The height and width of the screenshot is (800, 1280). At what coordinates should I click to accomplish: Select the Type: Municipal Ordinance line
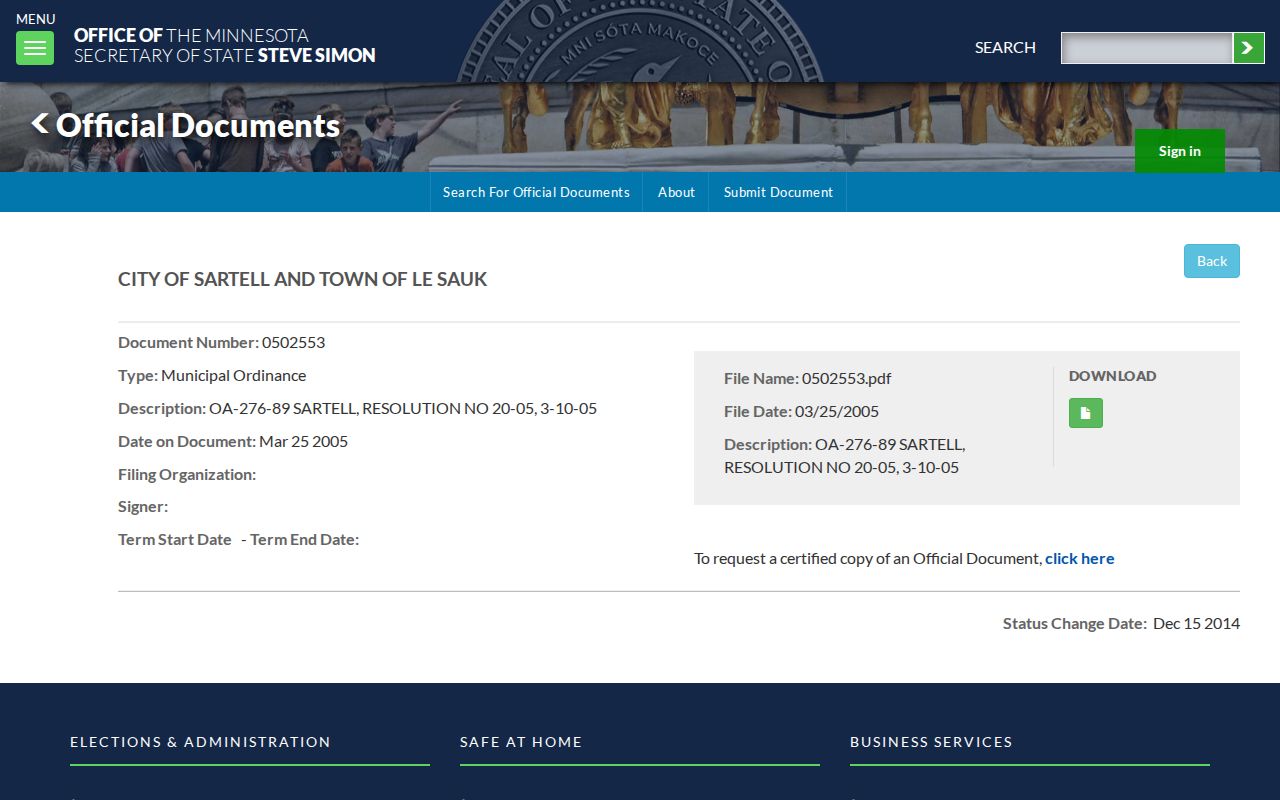212,375
